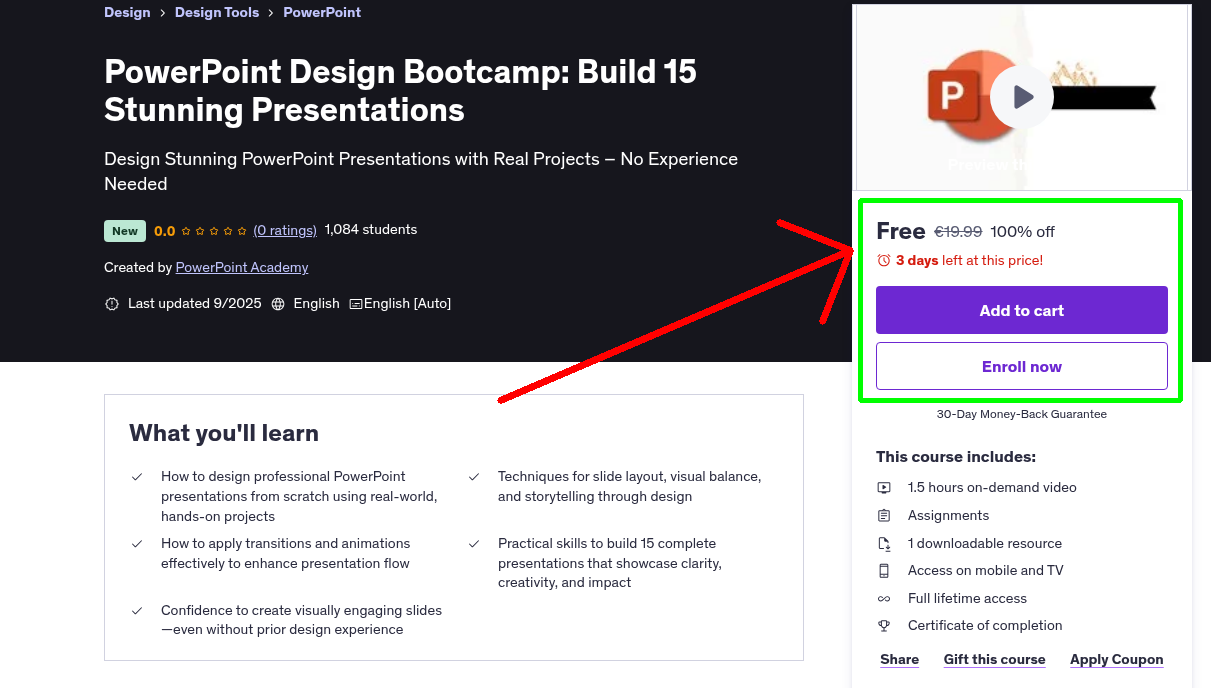Click 'This course includes:' heading
The height and width of the screenshot is (688, 1211).
pyautogui.click(x=956, y=457)
